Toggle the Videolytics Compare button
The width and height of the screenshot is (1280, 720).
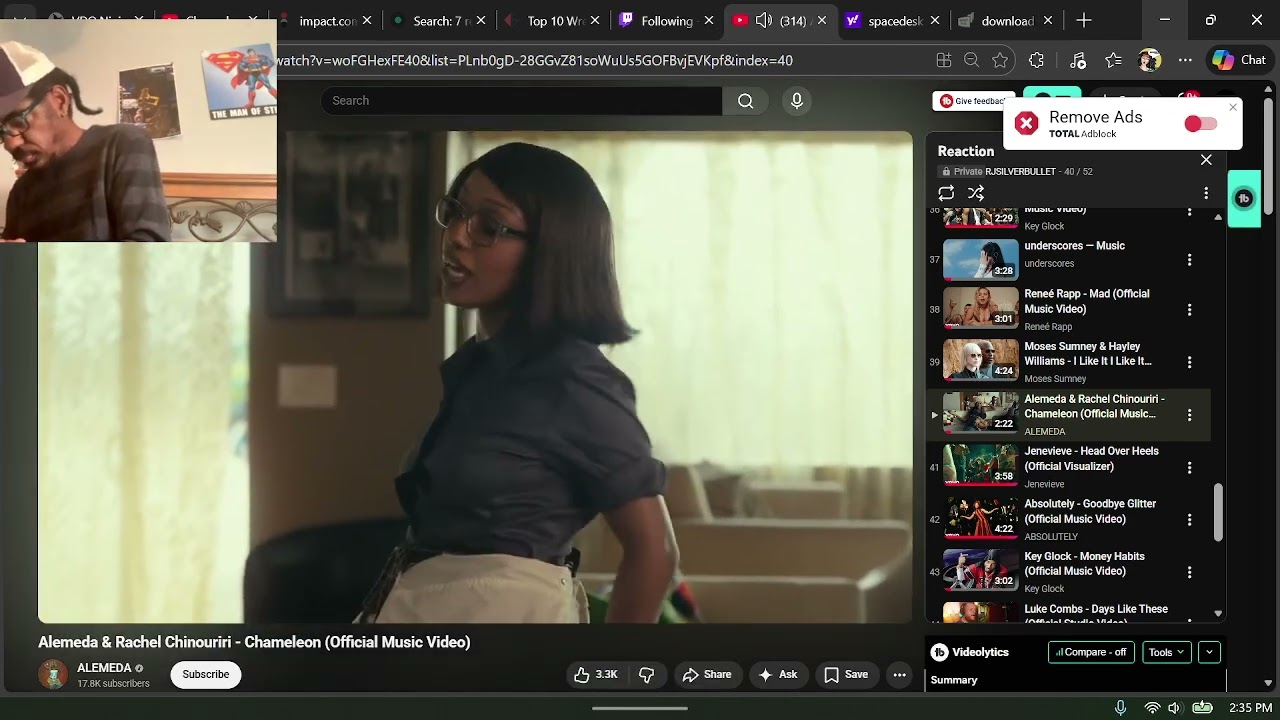(x=1091, y=652)
